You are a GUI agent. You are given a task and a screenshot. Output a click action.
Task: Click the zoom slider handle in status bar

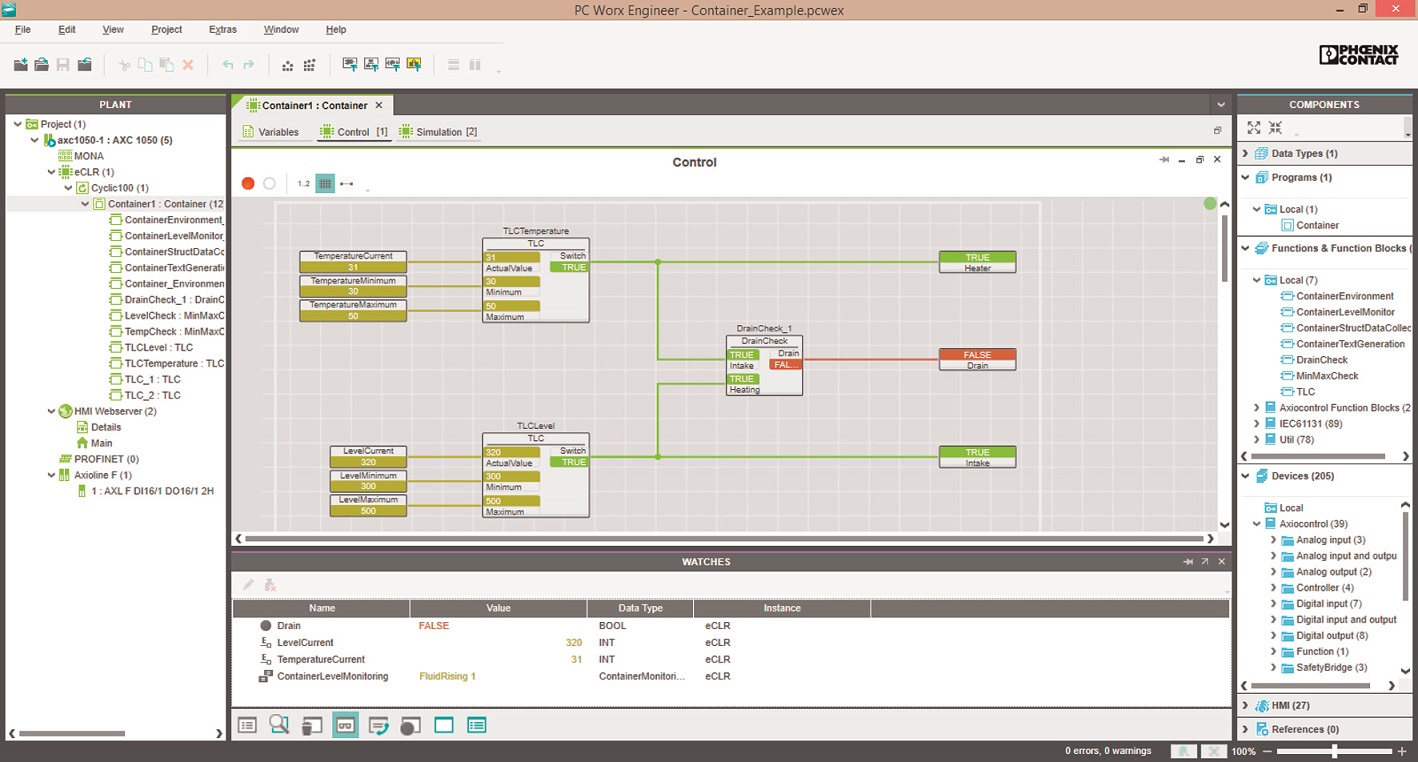tap(1334, 751)
